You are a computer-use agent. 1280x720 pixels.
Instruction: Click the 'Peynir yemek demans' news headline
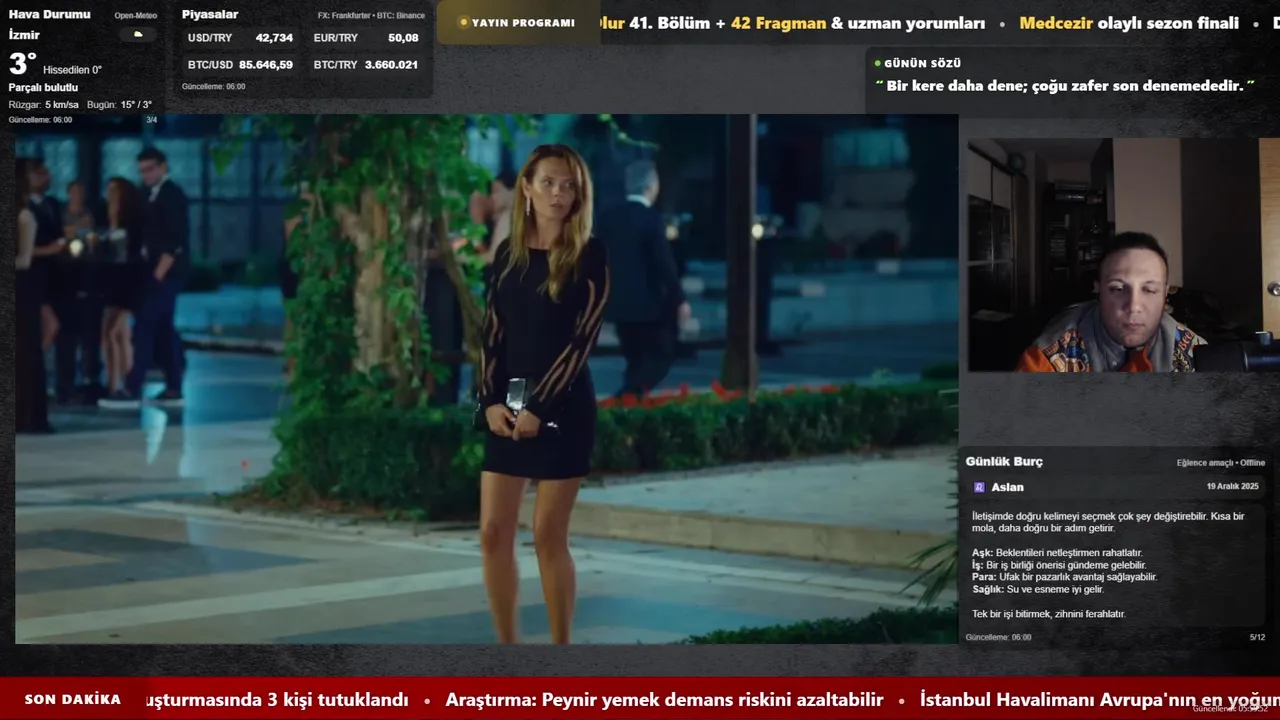(x=664, y=700)
